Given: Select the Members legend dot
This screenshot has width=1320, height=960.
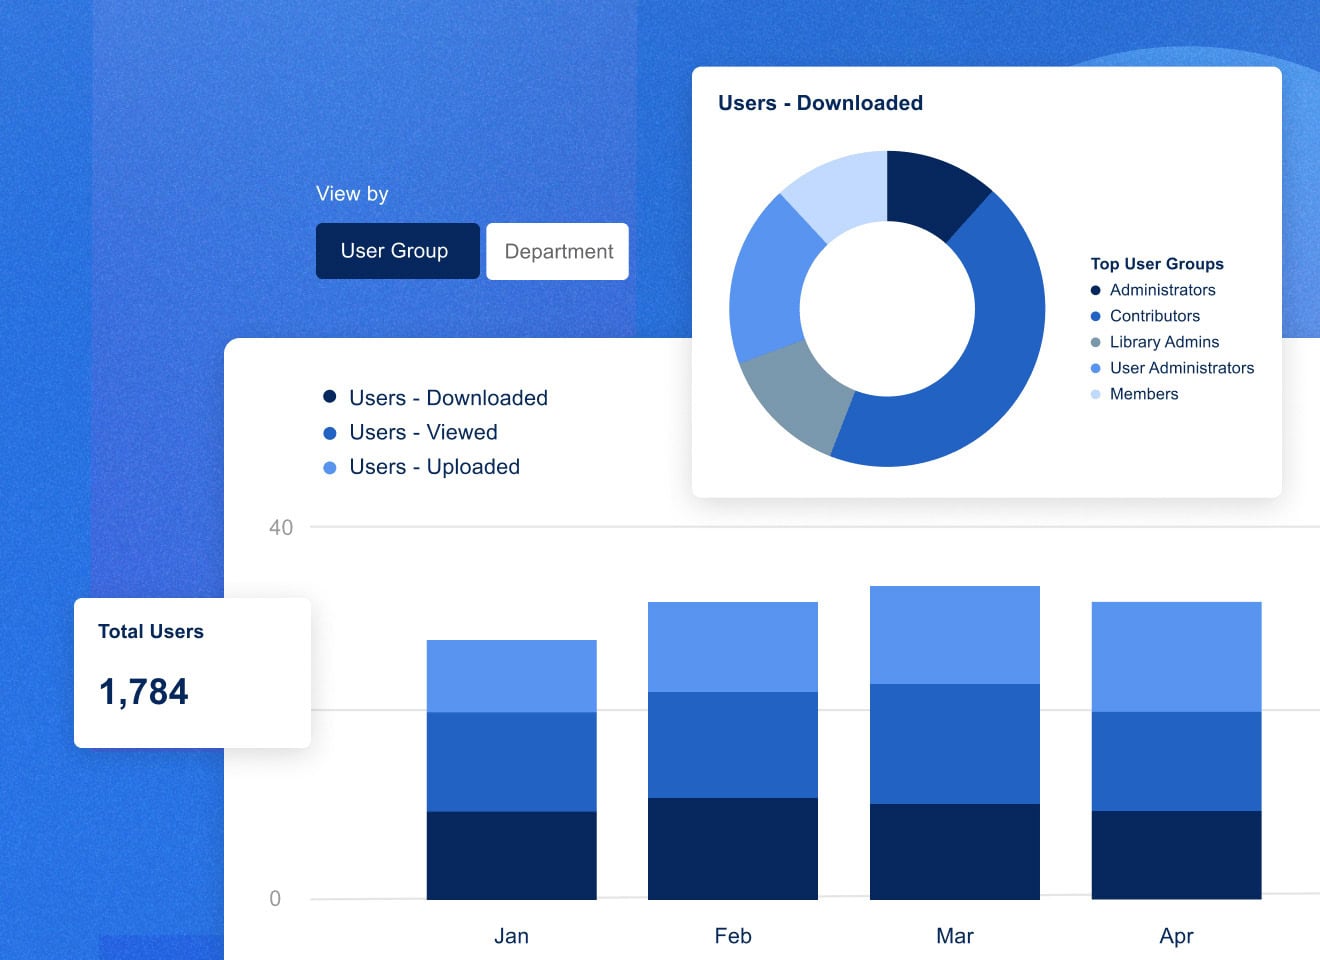Looking at the screenshot, I should (1095, 394).
